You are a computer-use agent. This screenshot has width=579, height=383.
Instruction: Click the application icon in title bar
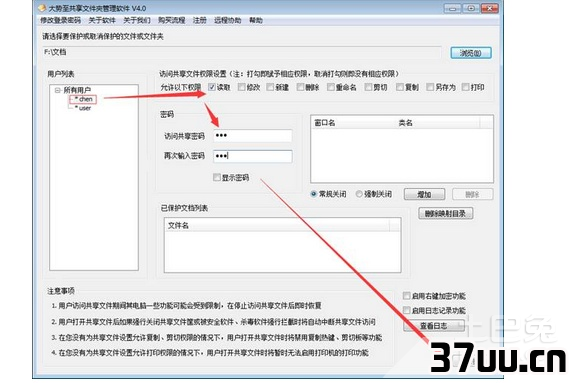(42, 8)
